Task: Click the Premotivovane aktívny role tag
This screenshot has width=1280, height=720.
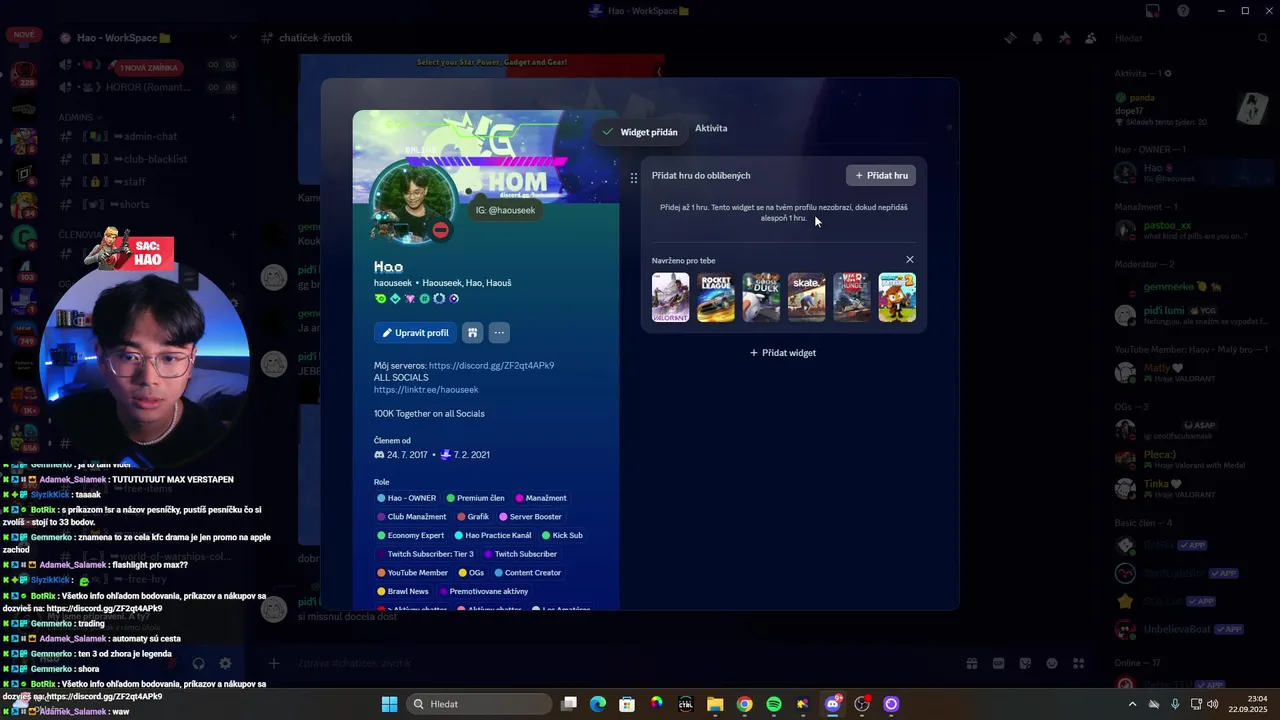Action: pyautogui.click(x=483, y=592)
